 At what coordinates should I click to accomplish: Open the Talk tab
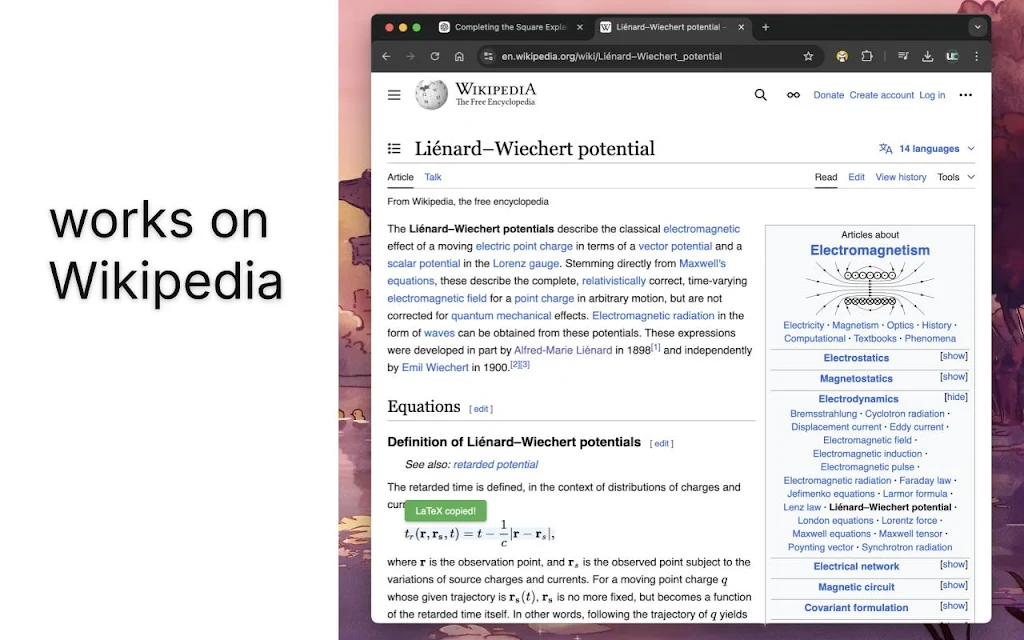(433, 177)
